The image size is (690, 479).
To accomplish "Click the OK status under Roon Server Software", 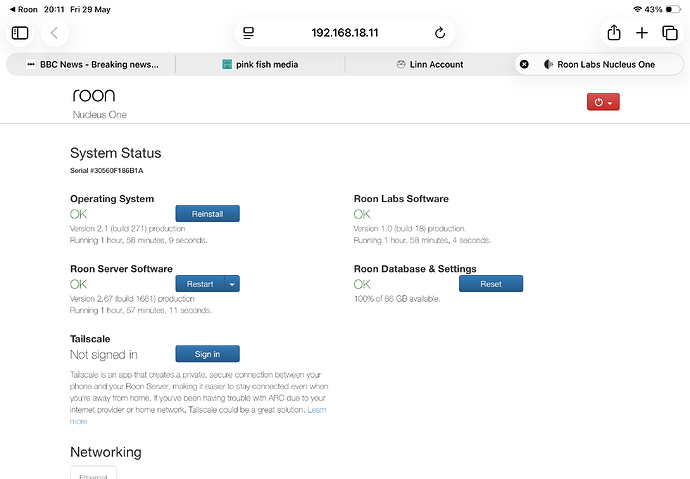I will click(78, 284).
